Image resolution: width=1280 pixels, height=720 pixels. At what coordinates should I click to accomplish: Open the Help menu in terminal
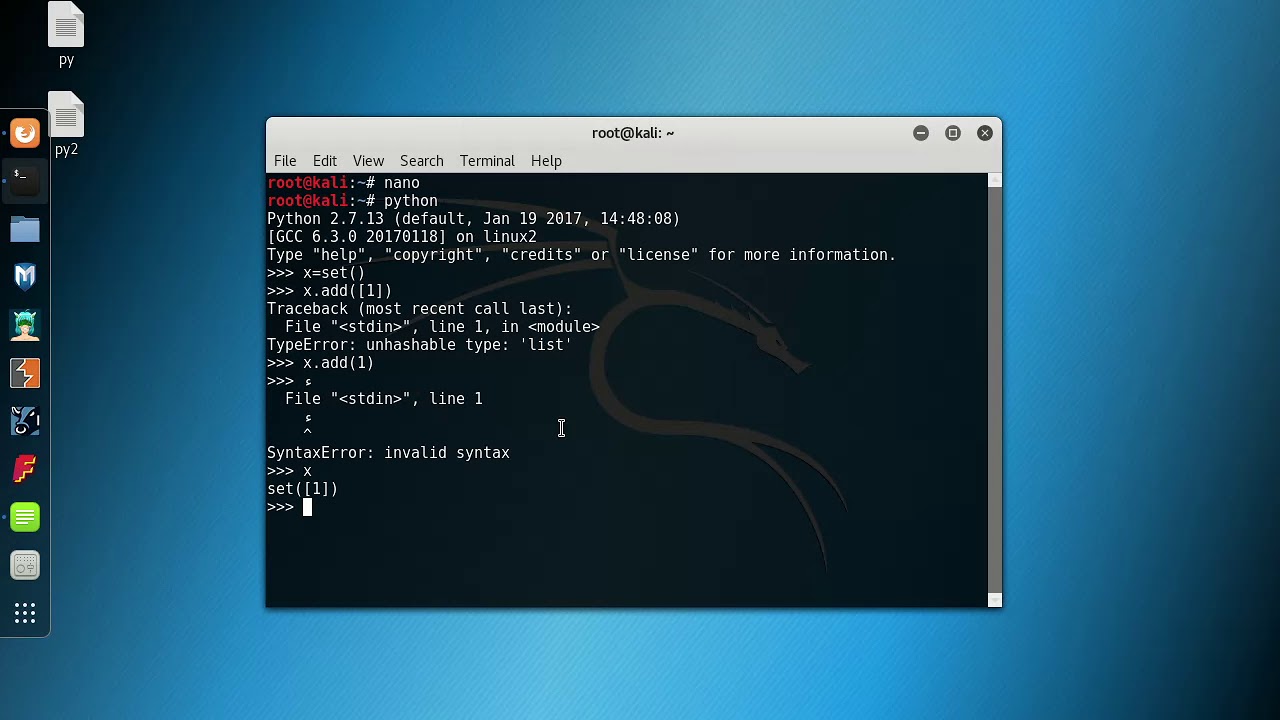pos(546,161)
